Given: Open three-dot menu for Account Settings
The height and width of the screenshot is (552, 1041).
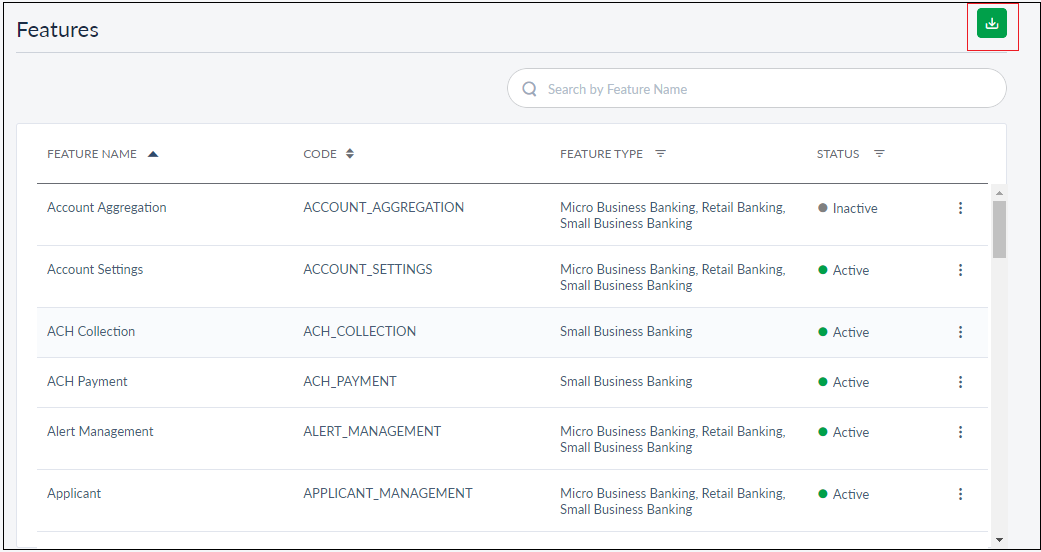Looking at the screenshot, I should pos(960,270).
